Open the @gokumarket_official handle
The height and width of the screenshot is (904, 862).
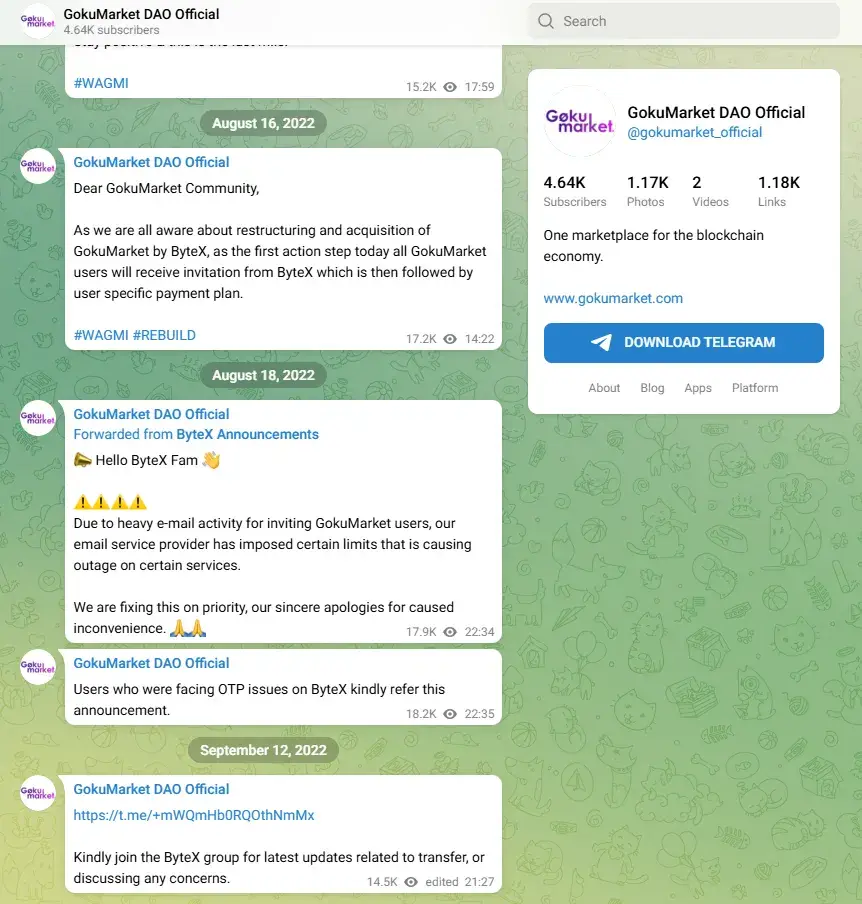pos(695,133)
